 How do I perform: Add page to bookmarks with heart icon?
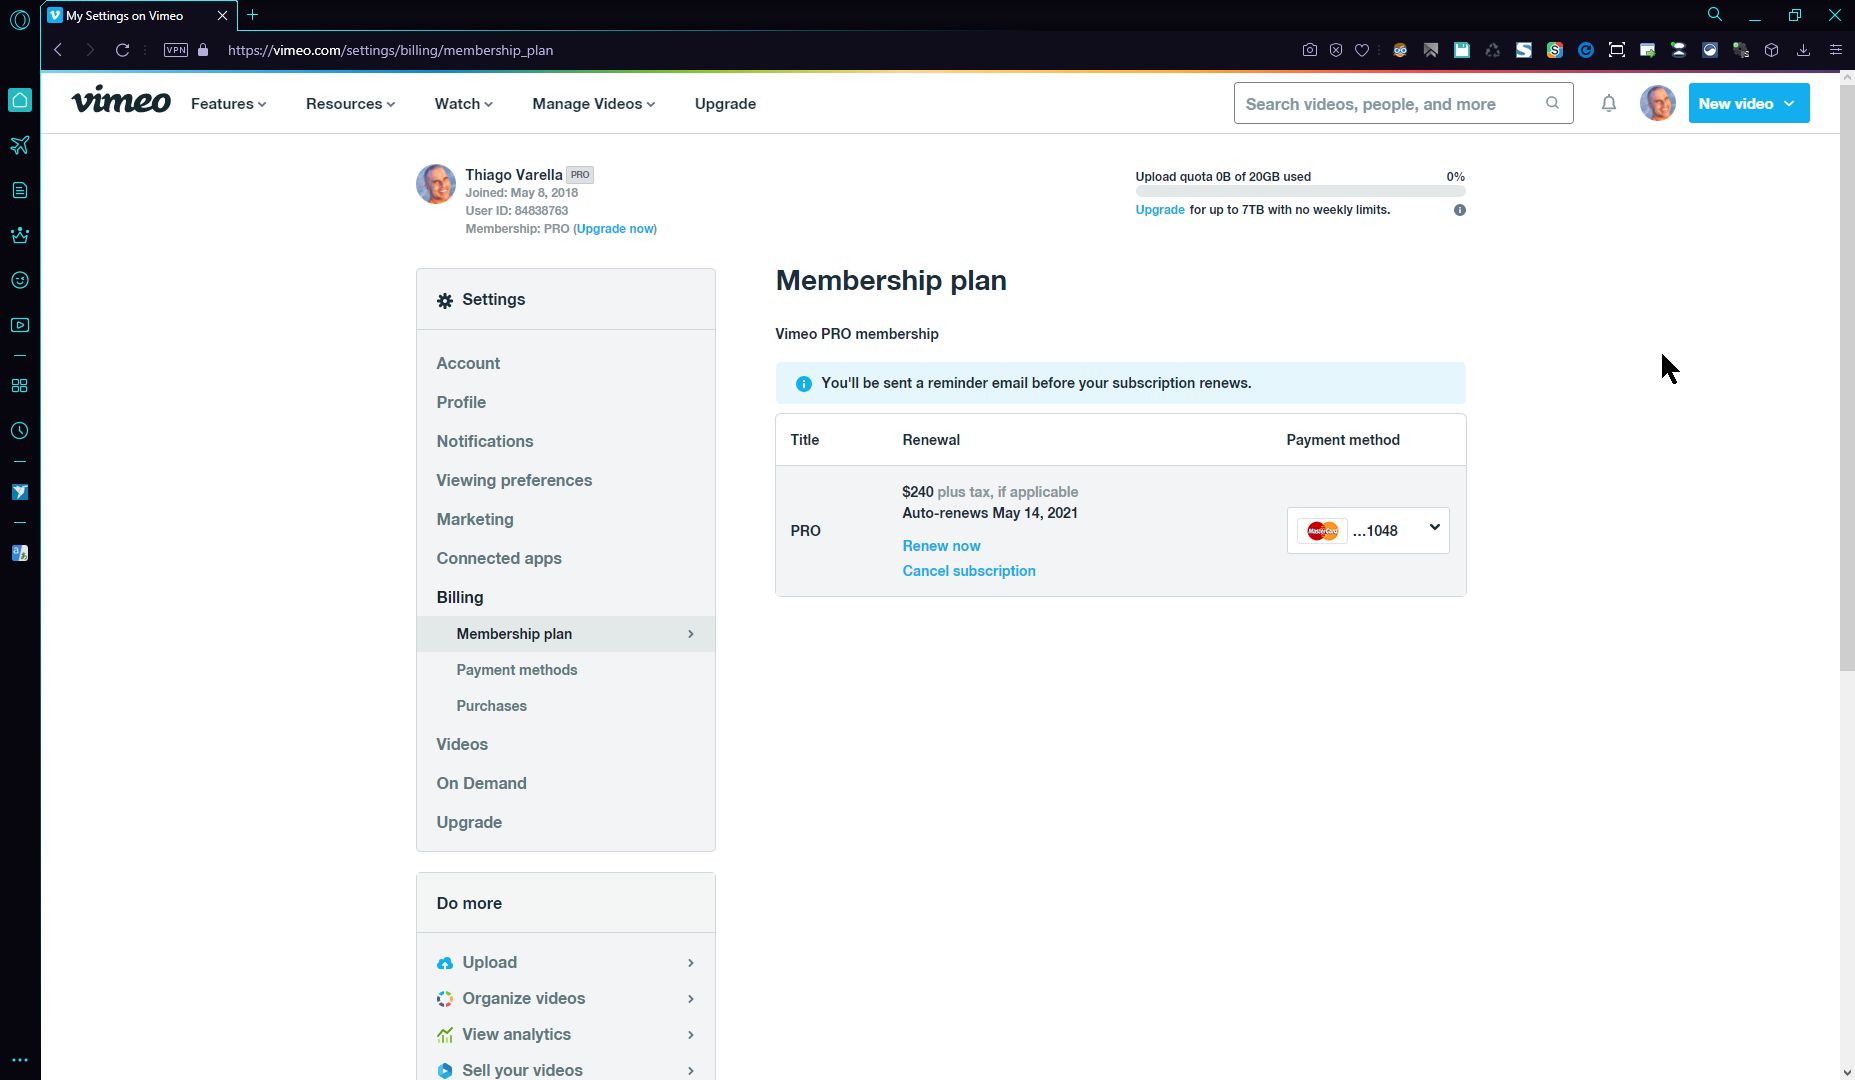tap(1362, 50)
